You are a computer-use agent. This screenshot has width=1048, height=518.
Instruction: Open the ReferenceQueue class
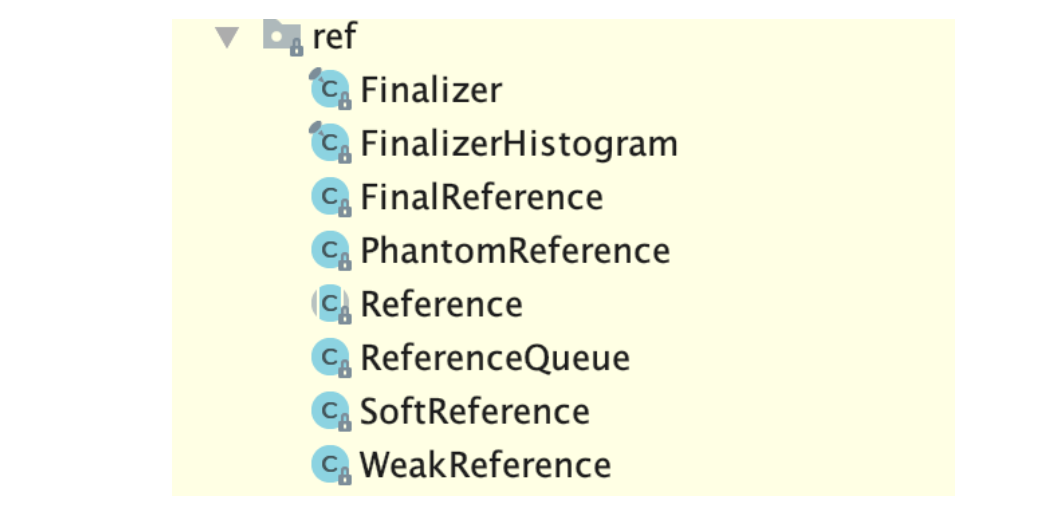(x=495, y=357)
